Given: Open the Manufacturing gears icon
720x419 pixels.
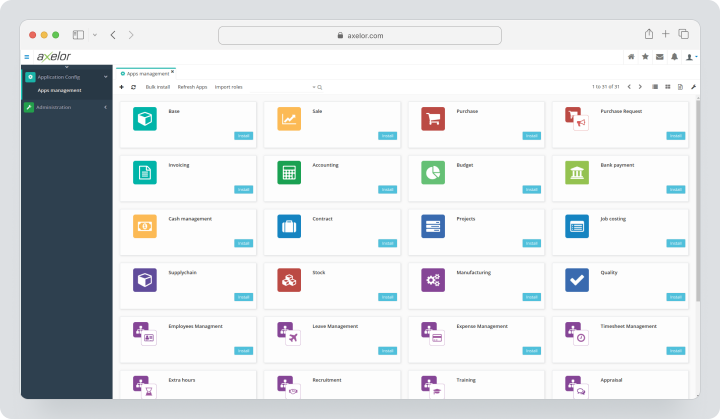Looking at the screenshot, I should click(x=433, y=280).
